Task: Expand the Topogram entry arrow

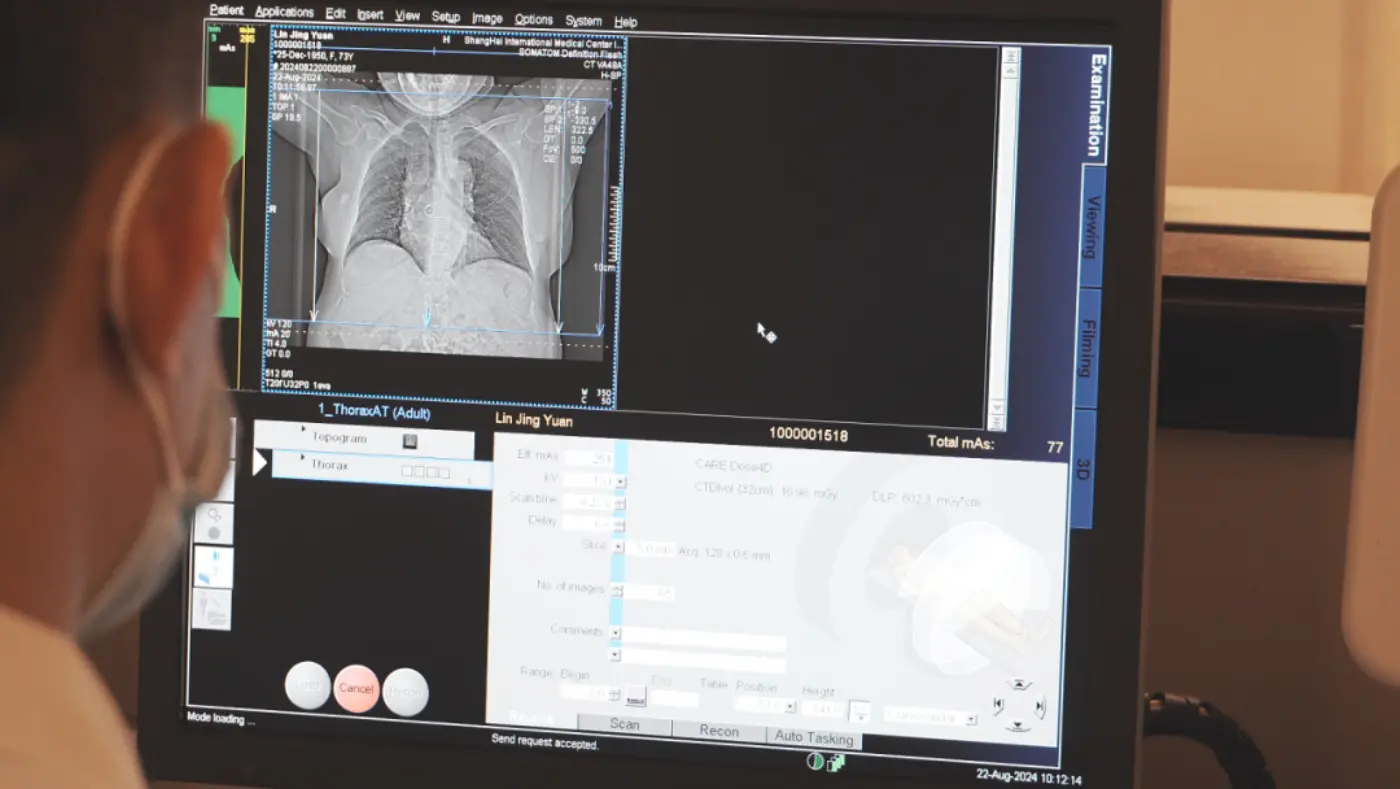Action: [x=303, y=428]
